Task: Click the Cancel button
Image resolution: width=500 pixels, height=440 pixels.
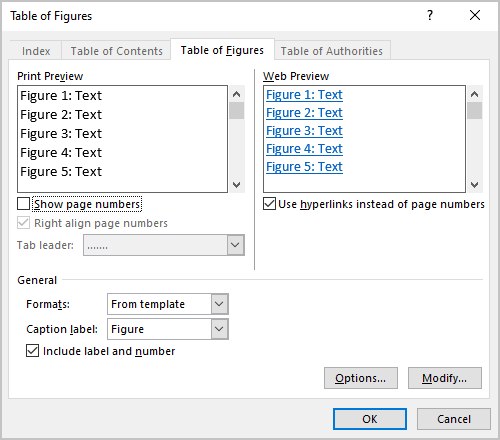Action: pos(454,419)
